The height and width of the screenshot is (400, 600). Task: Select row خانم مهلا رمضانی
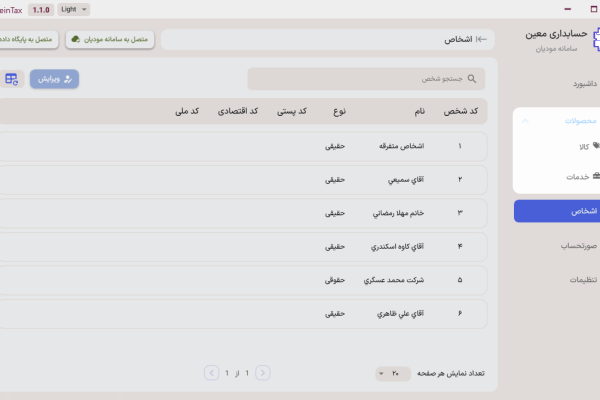(x=243, y=213)
